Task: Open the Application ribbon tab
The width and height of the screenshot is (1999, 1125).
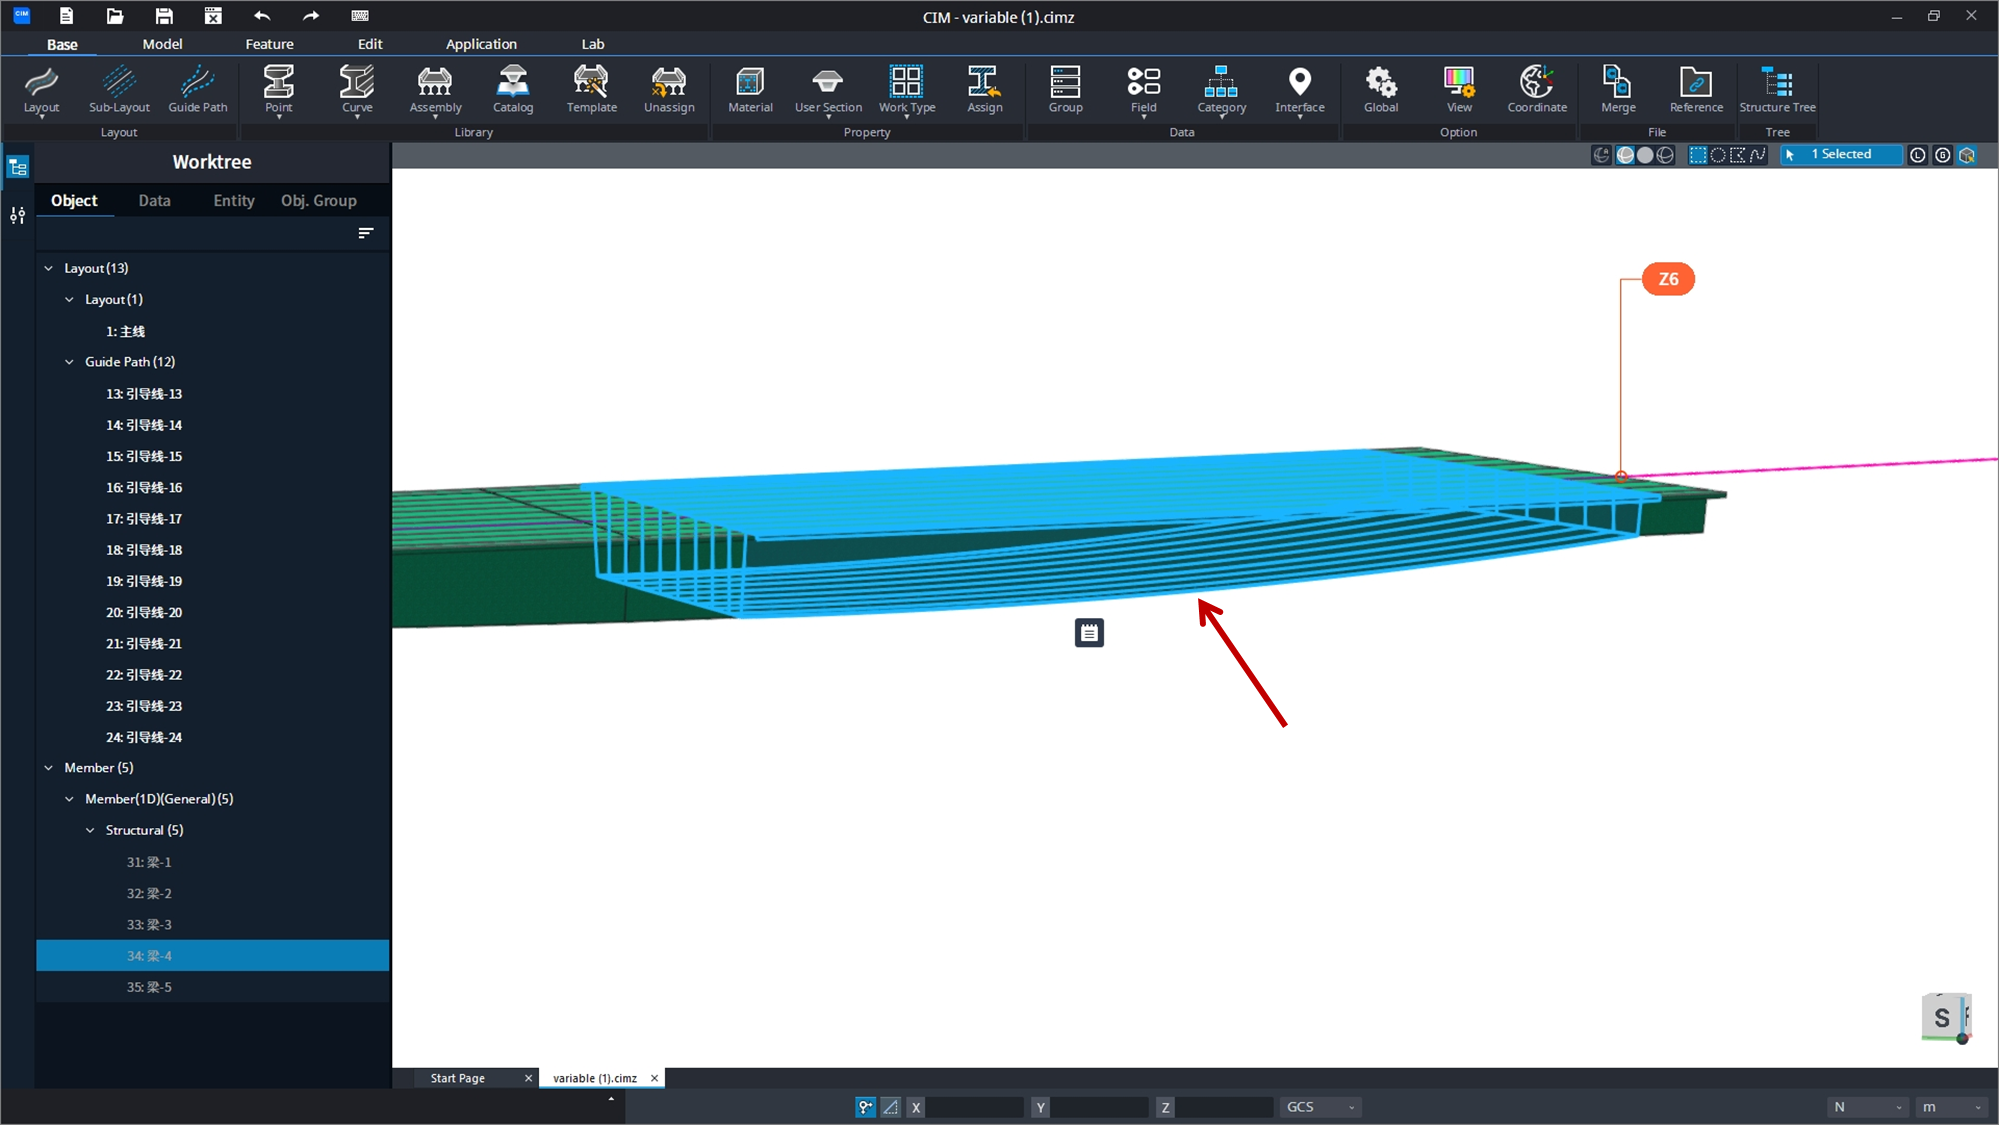Action: (481, 44)
